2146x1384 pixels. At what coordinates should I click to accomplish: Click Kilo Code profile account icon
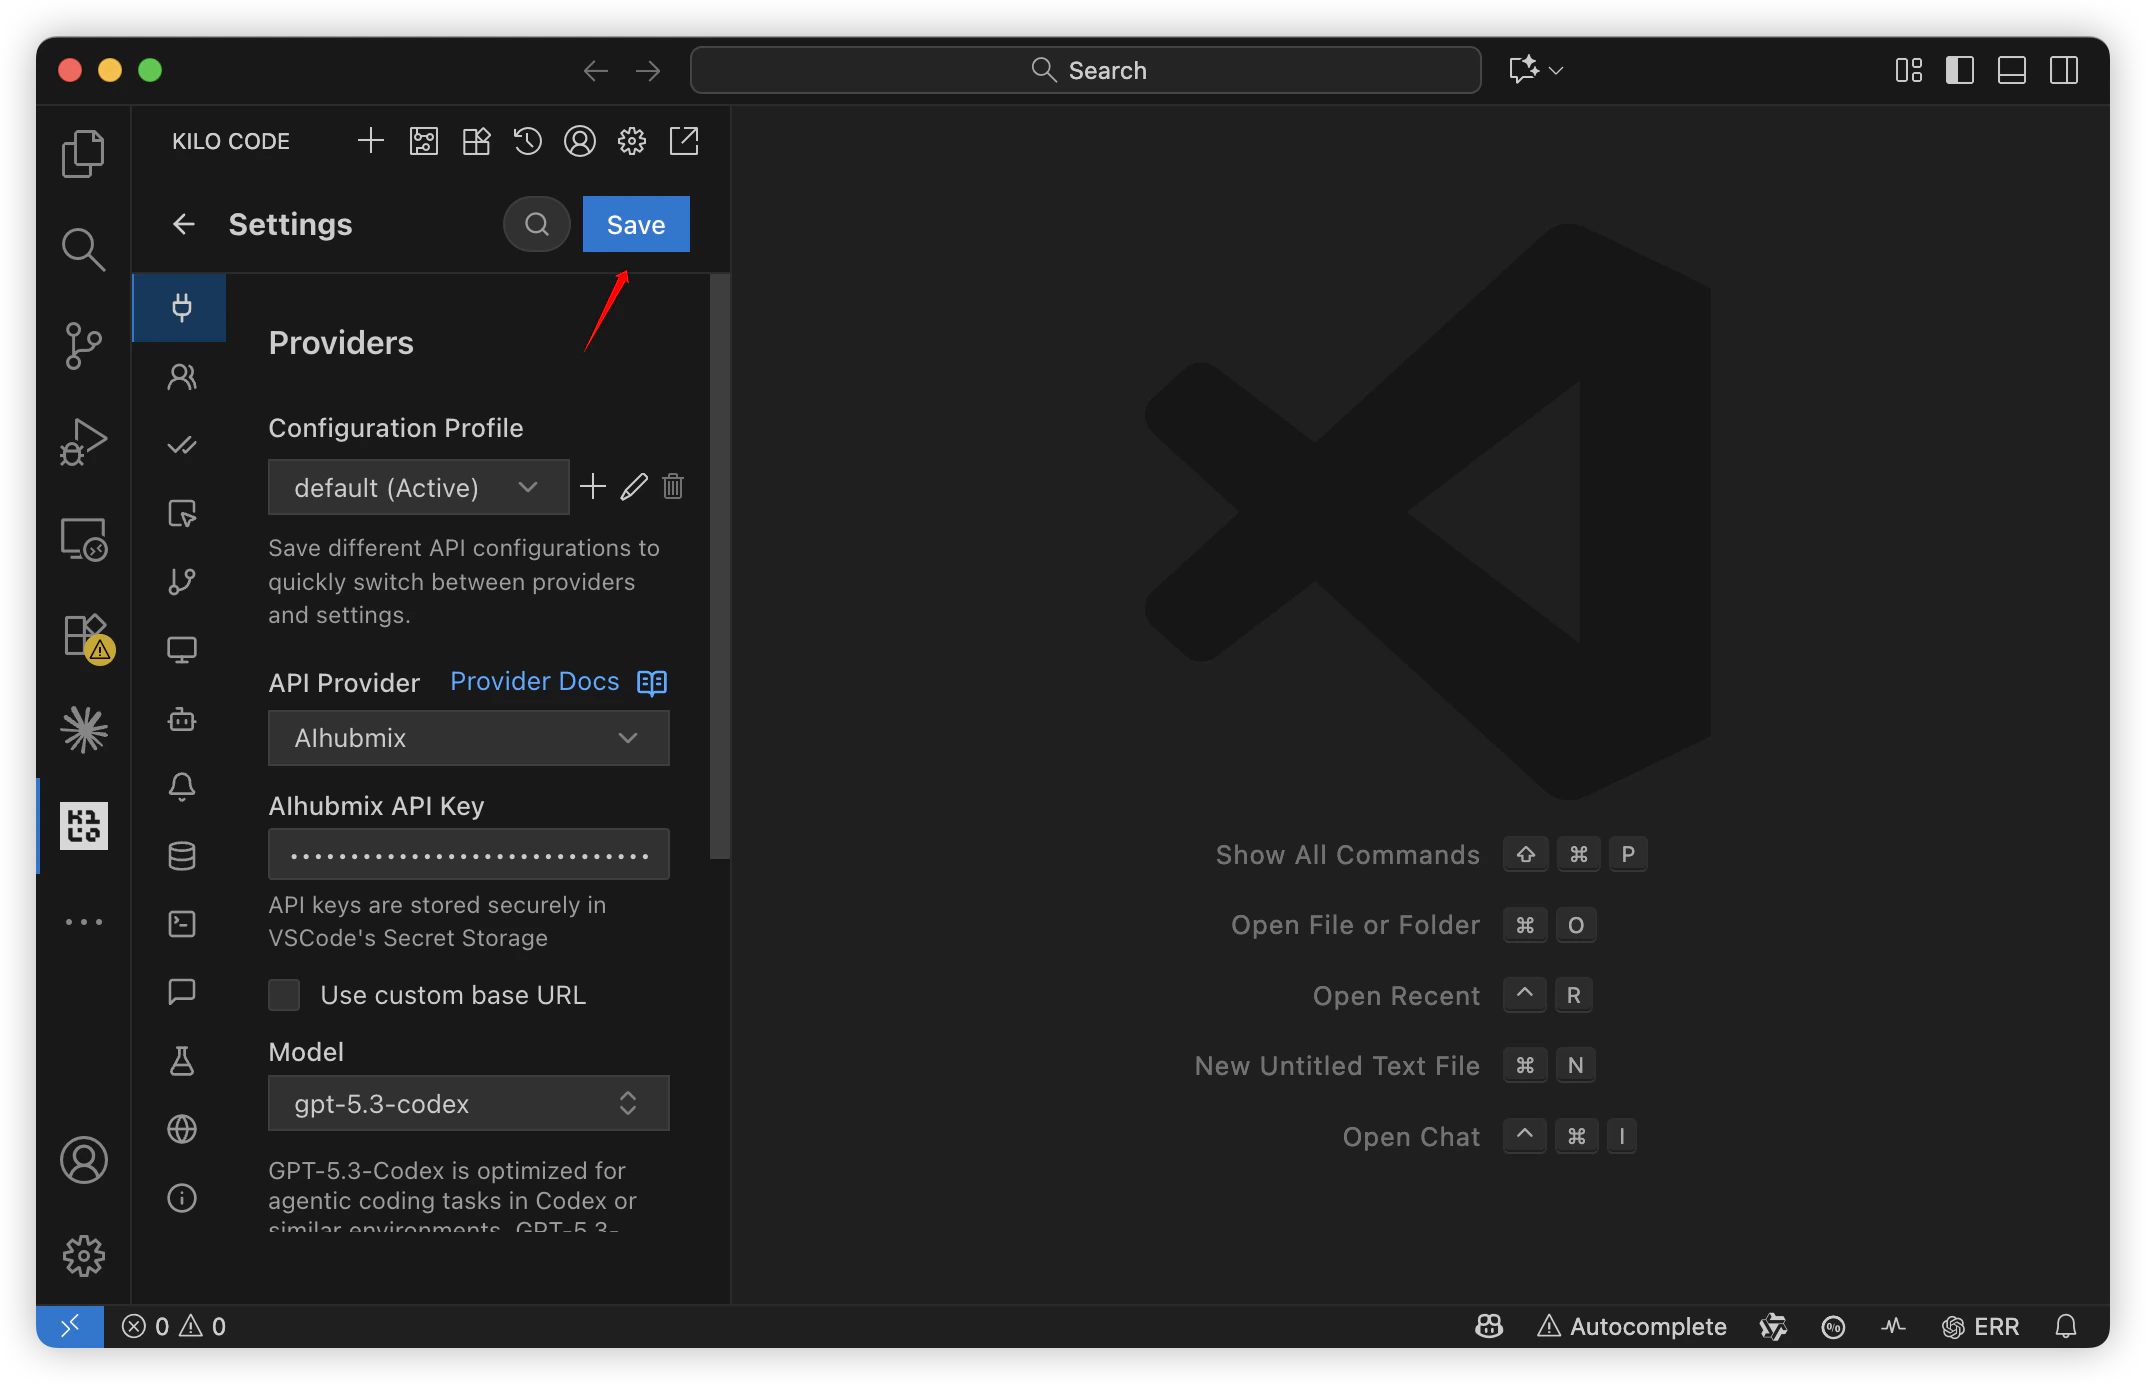click(580, 141)
